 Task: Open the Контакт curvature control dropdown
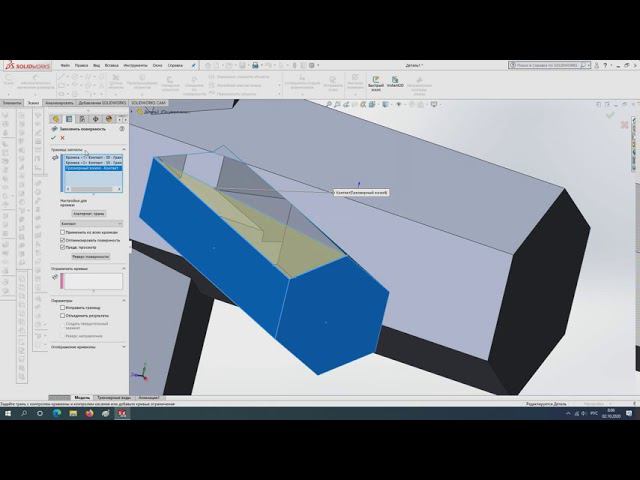pyautogui.click(x=91, y=224)
